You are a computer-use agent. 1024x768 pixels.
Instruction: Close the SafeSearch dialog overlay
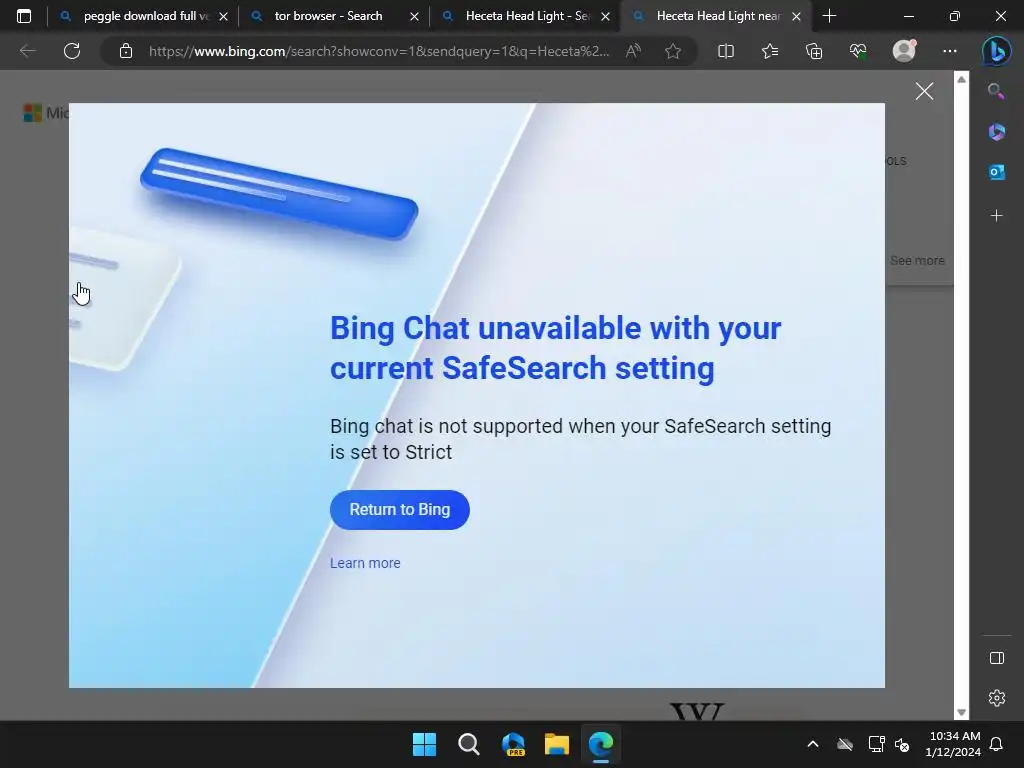(x=924, y=91)
